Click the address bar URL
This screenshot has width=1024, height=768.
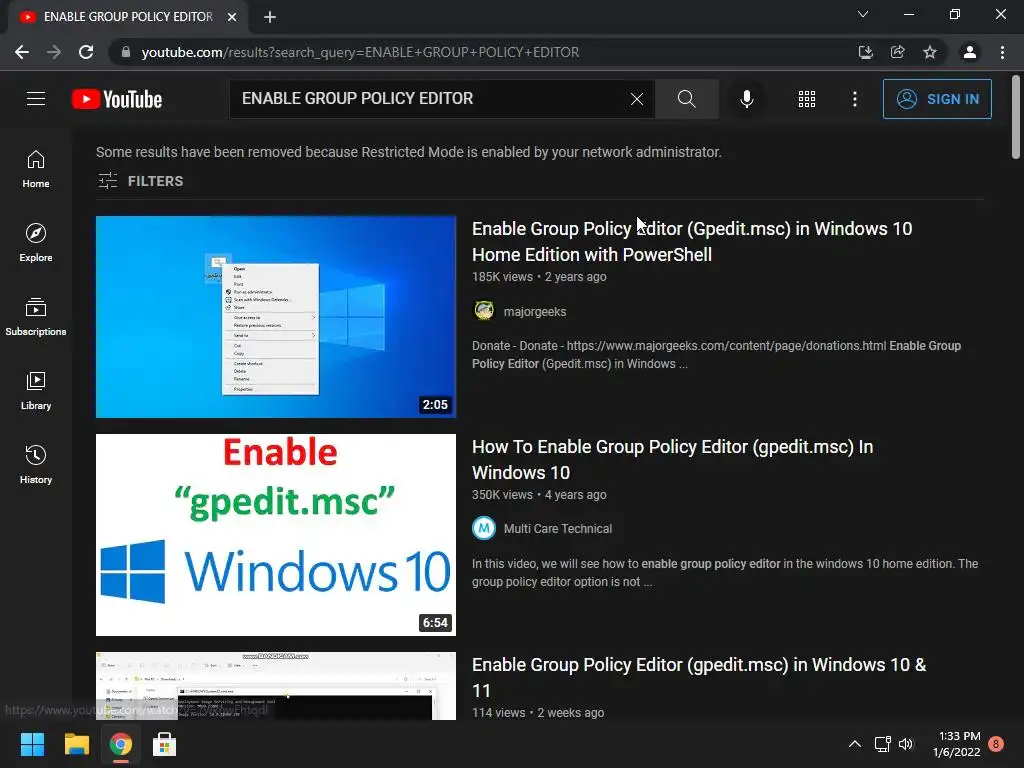pos(360,52)
